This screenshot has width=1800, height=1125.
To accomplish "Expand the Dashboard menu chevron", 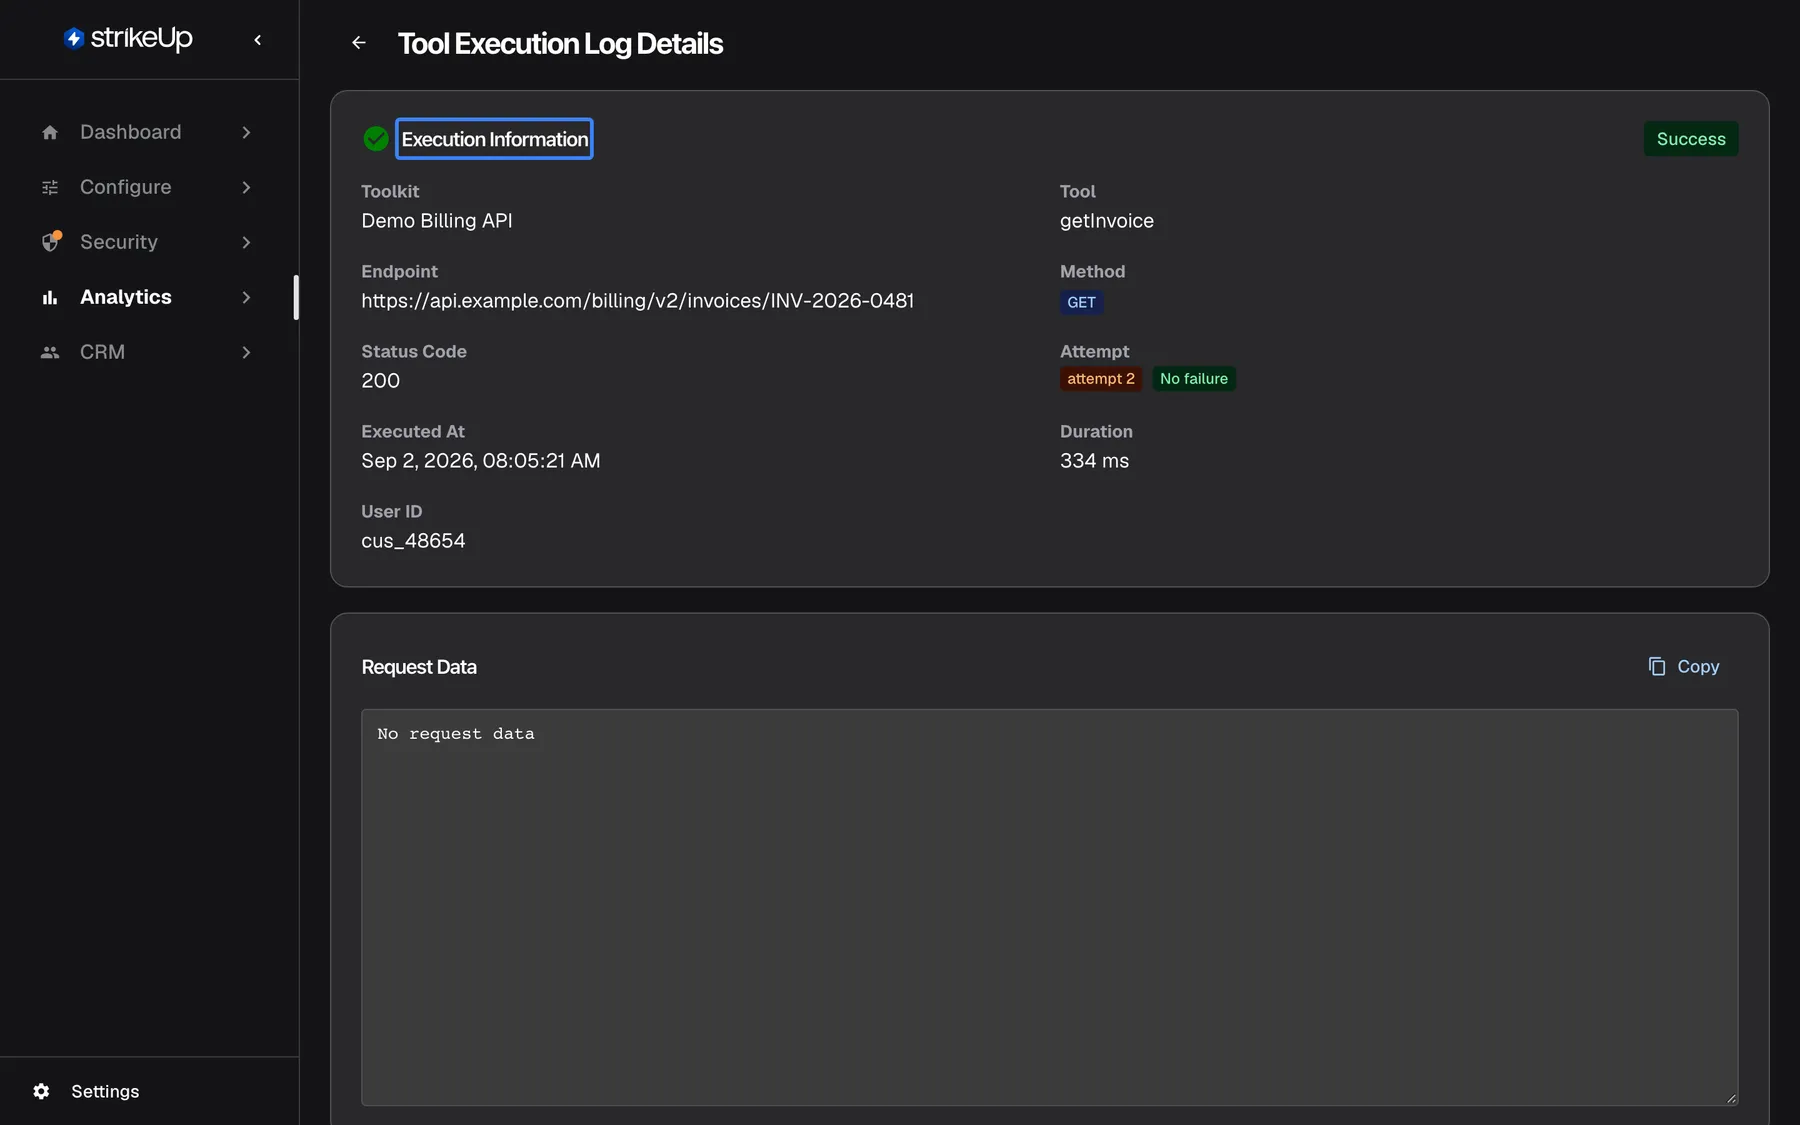I will click(x=246, y=132).
